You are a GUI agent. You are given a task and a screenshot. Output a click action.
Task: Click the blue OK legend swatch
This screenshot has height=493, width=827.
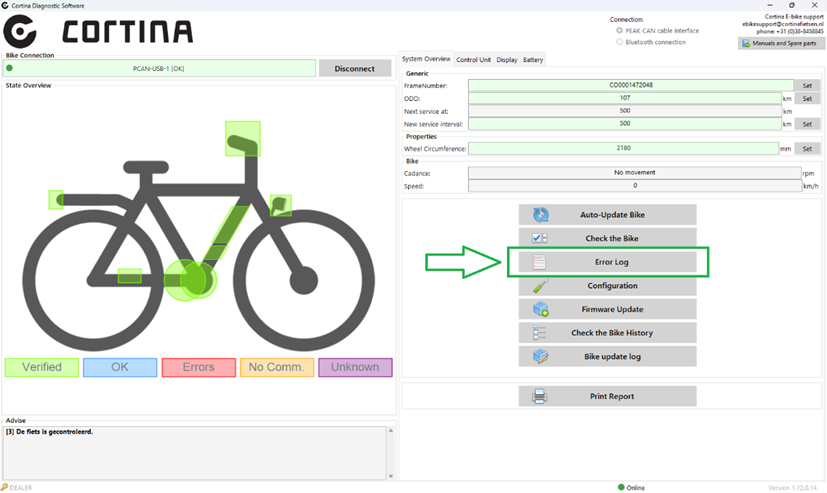pyautogui.click(x=120, y=367)
